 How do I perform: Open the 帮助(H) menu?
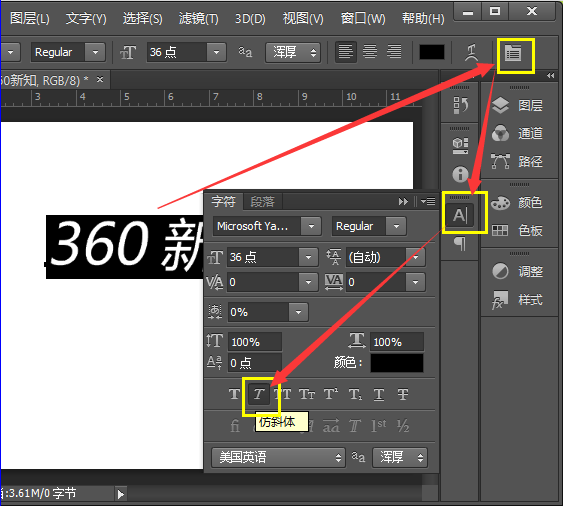tap(423, 18)
